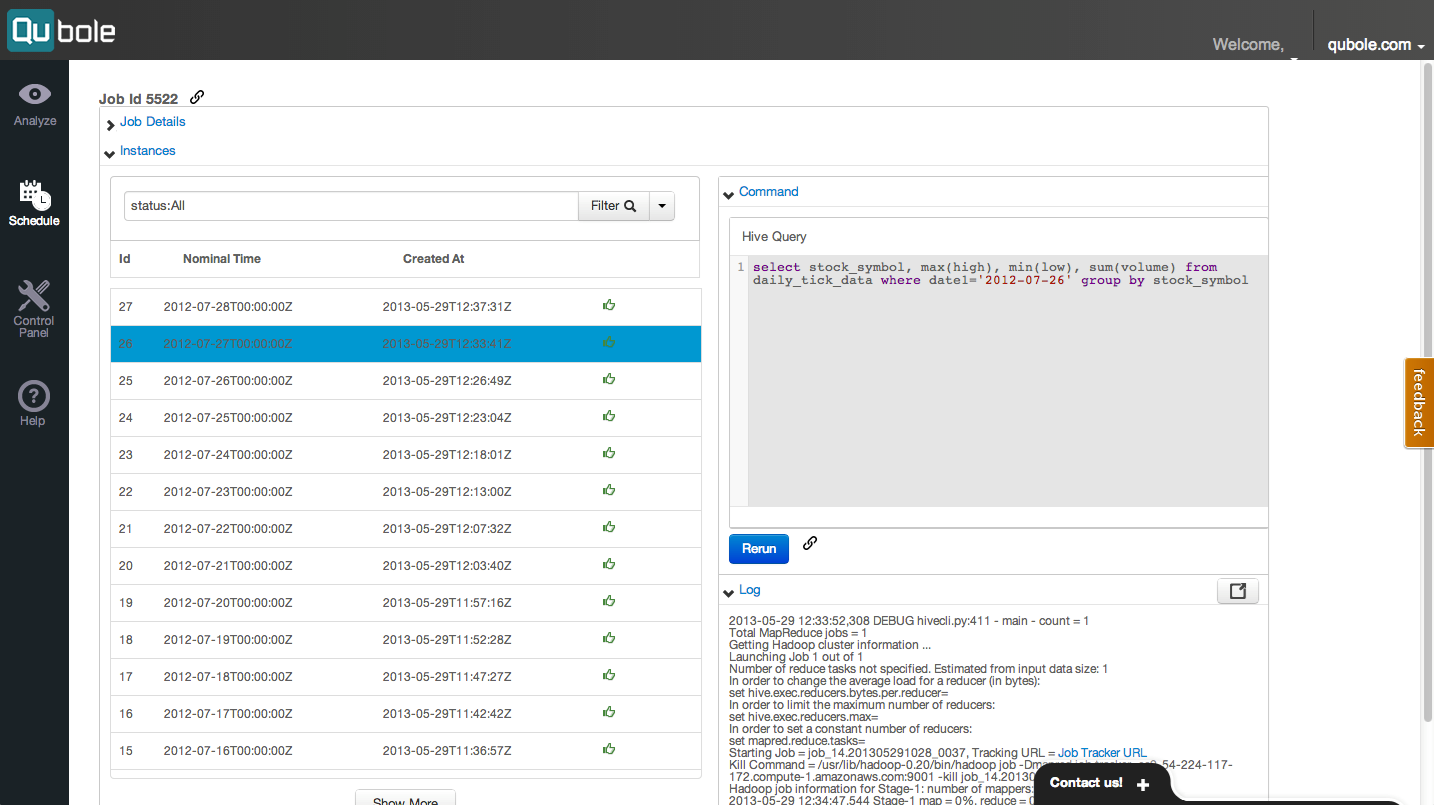The image size is (1434, 805).
Task: Select instance row with Nominal Time 2012-07-28T00:00:00Z
Action: (405, 306)
